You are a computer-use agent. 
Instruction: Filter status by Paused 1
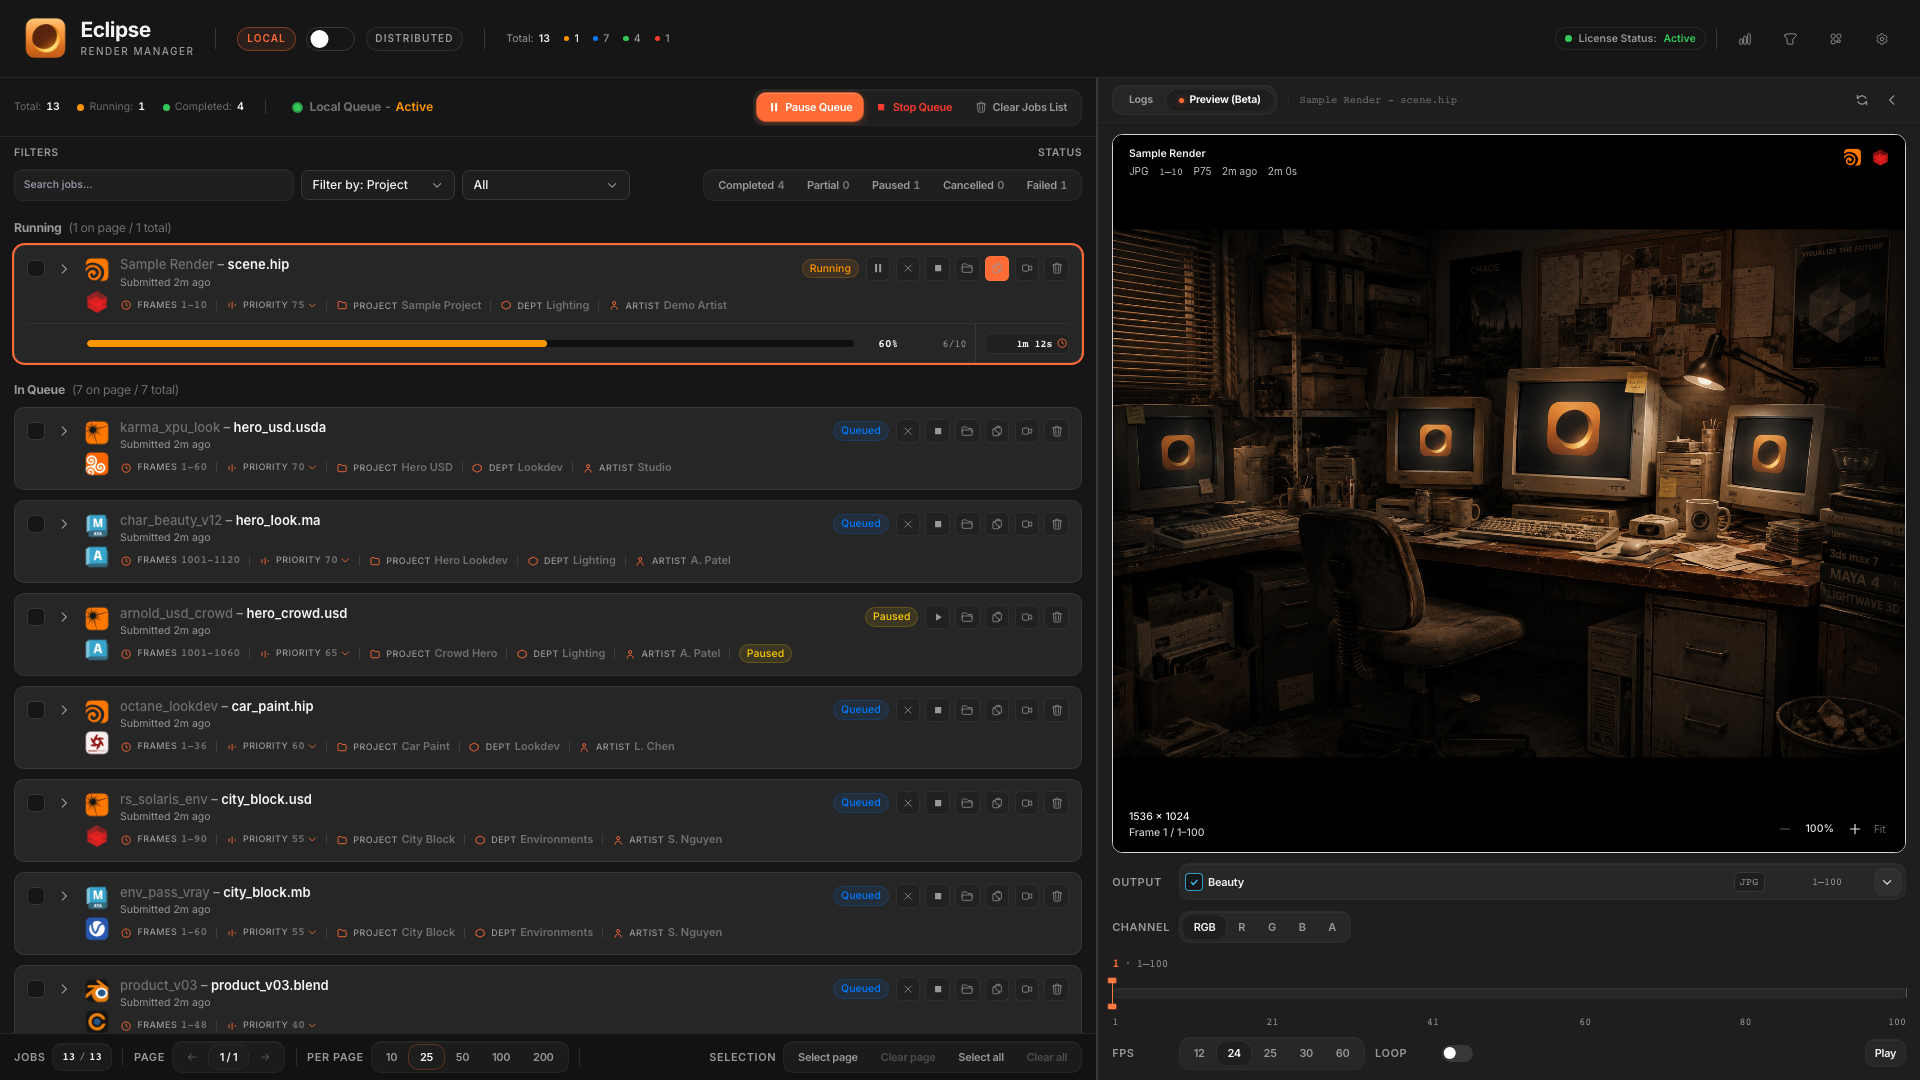pos(895,185)
